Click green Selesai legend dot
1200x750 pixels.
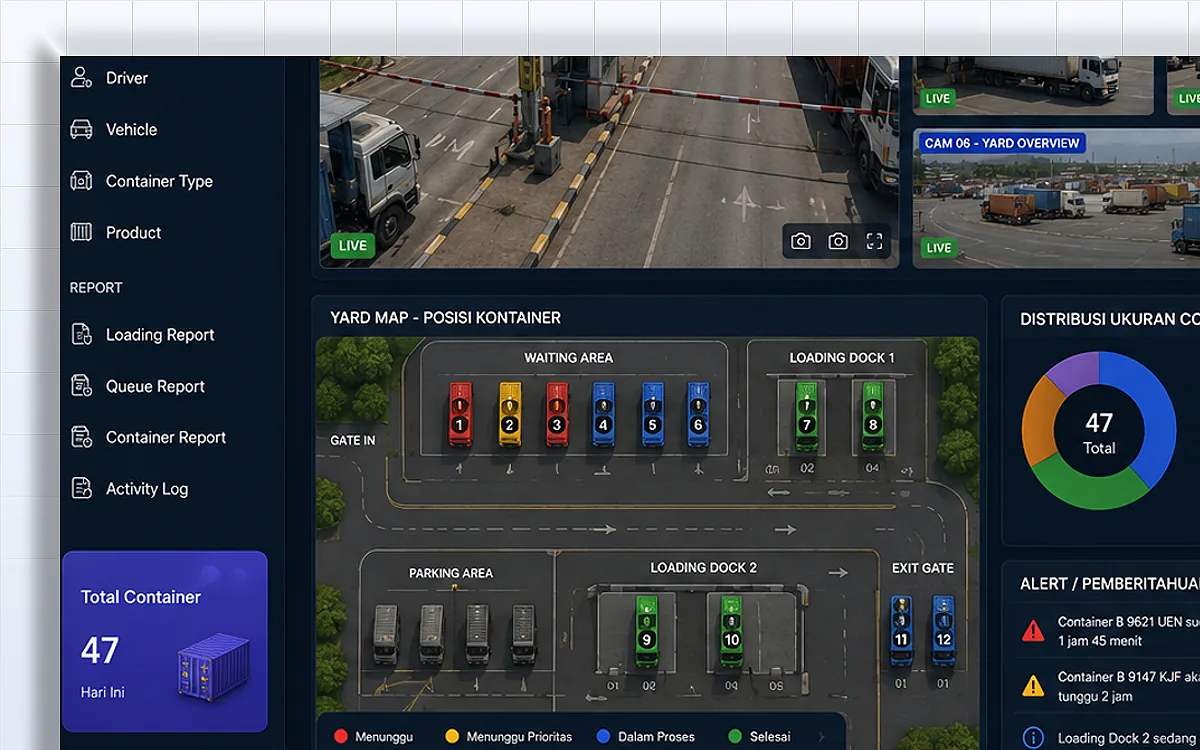click(735, 737)
